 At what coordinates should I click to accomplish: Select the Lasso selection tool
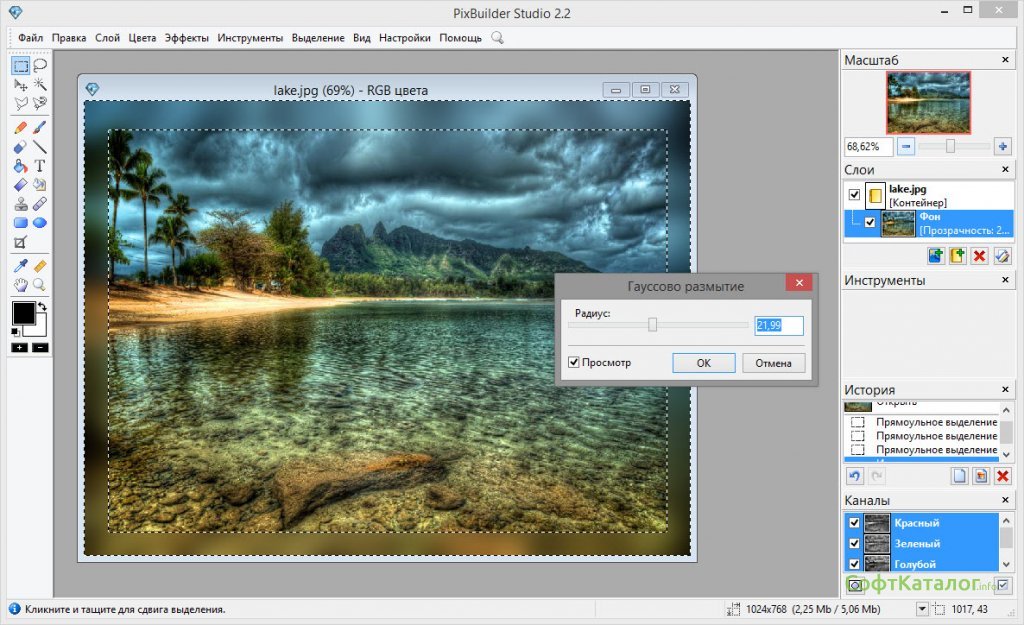tap(40, 66)
